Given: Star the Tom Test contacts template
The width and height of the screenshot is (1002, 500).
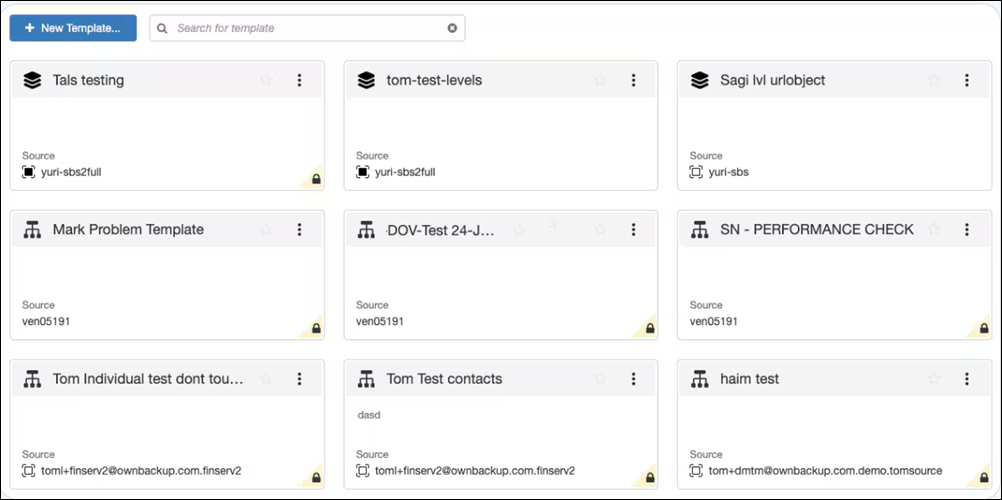Looking at the screenshot, I should (600, 379).
